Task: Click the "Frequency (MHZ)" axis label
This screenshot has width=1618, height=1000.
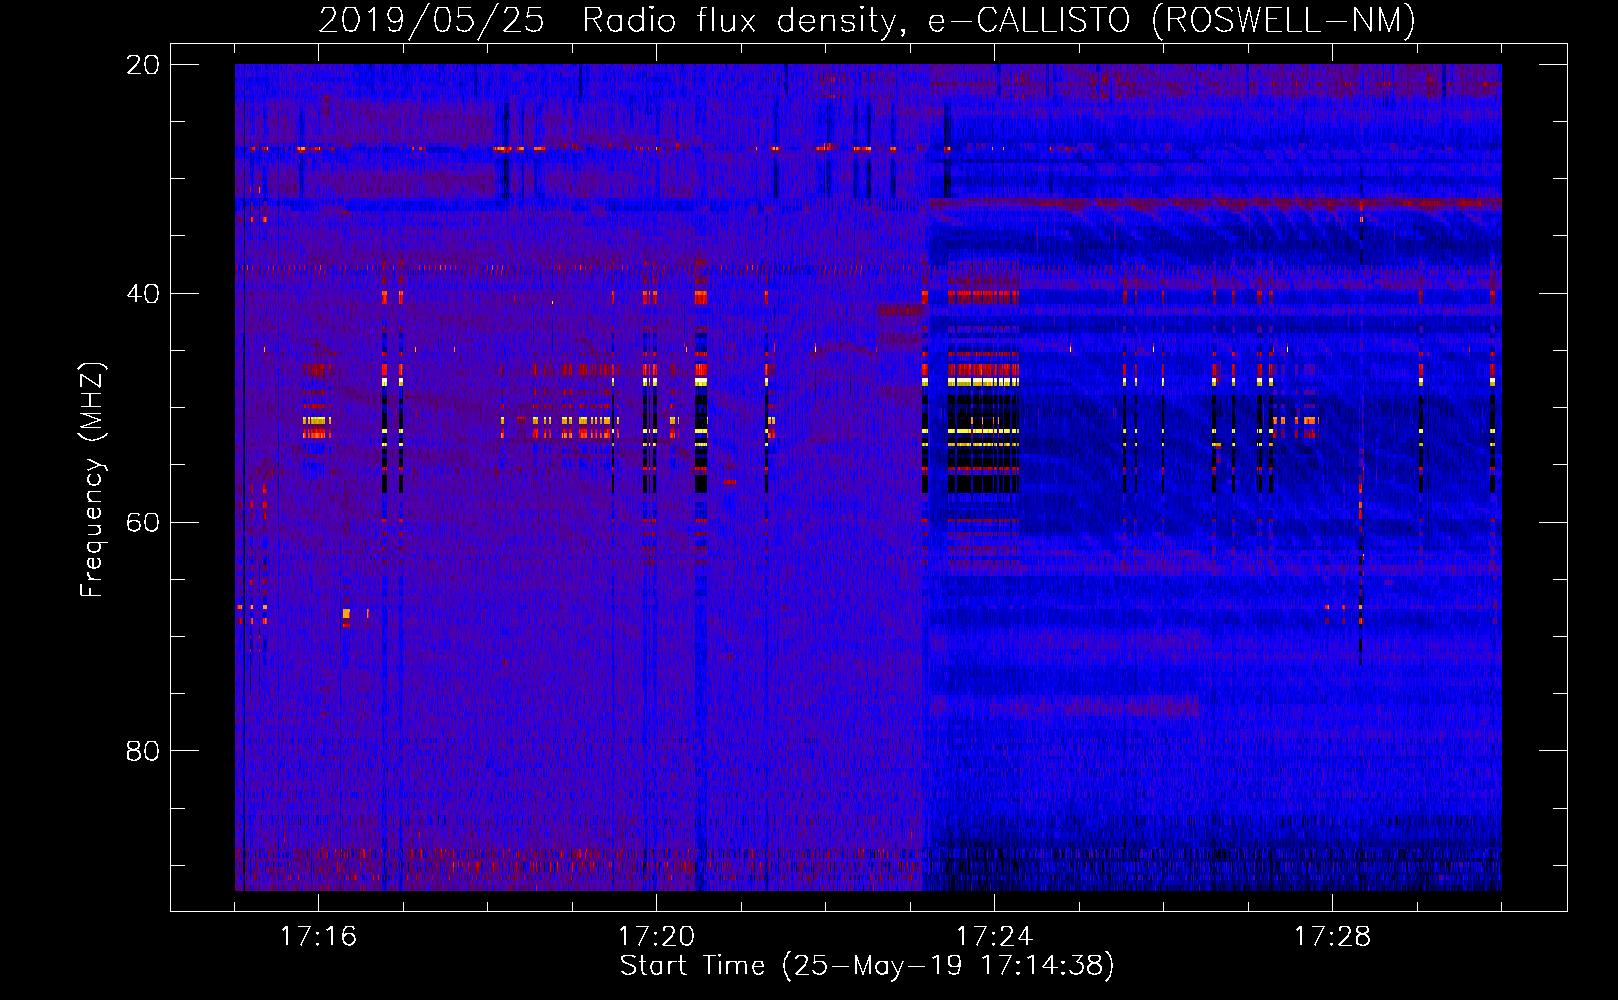Action: click(91, 480)
